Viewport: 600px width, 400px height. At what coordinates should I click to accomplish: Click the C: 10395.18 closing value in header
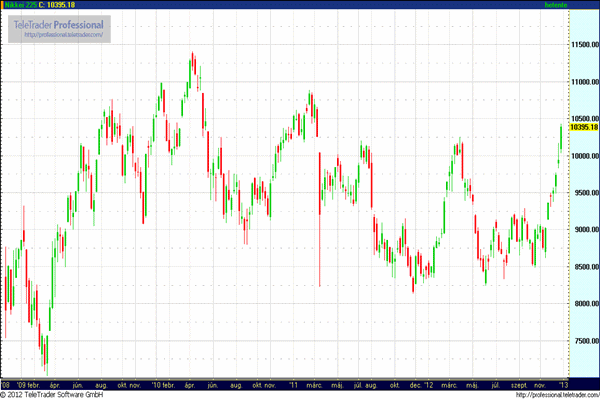pyautogui.click(x=60, y=5)
